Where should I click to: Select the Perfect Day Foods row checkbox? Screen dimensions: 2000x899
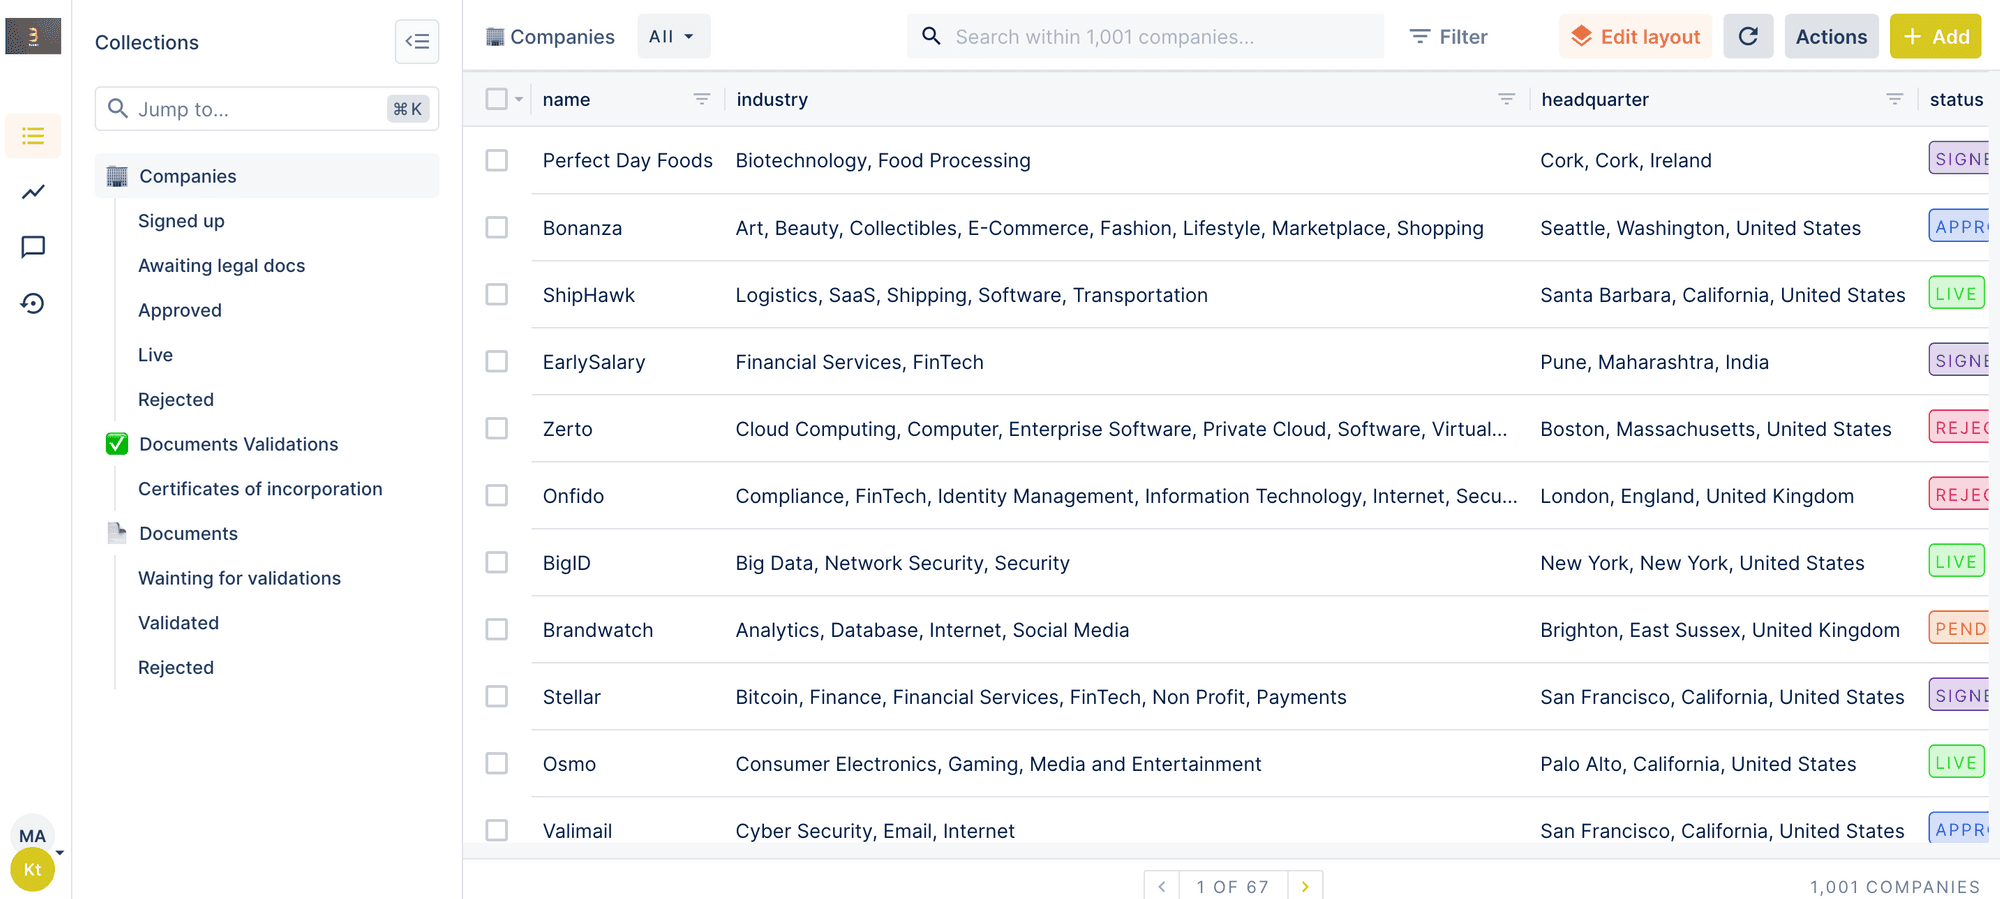(x=496, y=160)
